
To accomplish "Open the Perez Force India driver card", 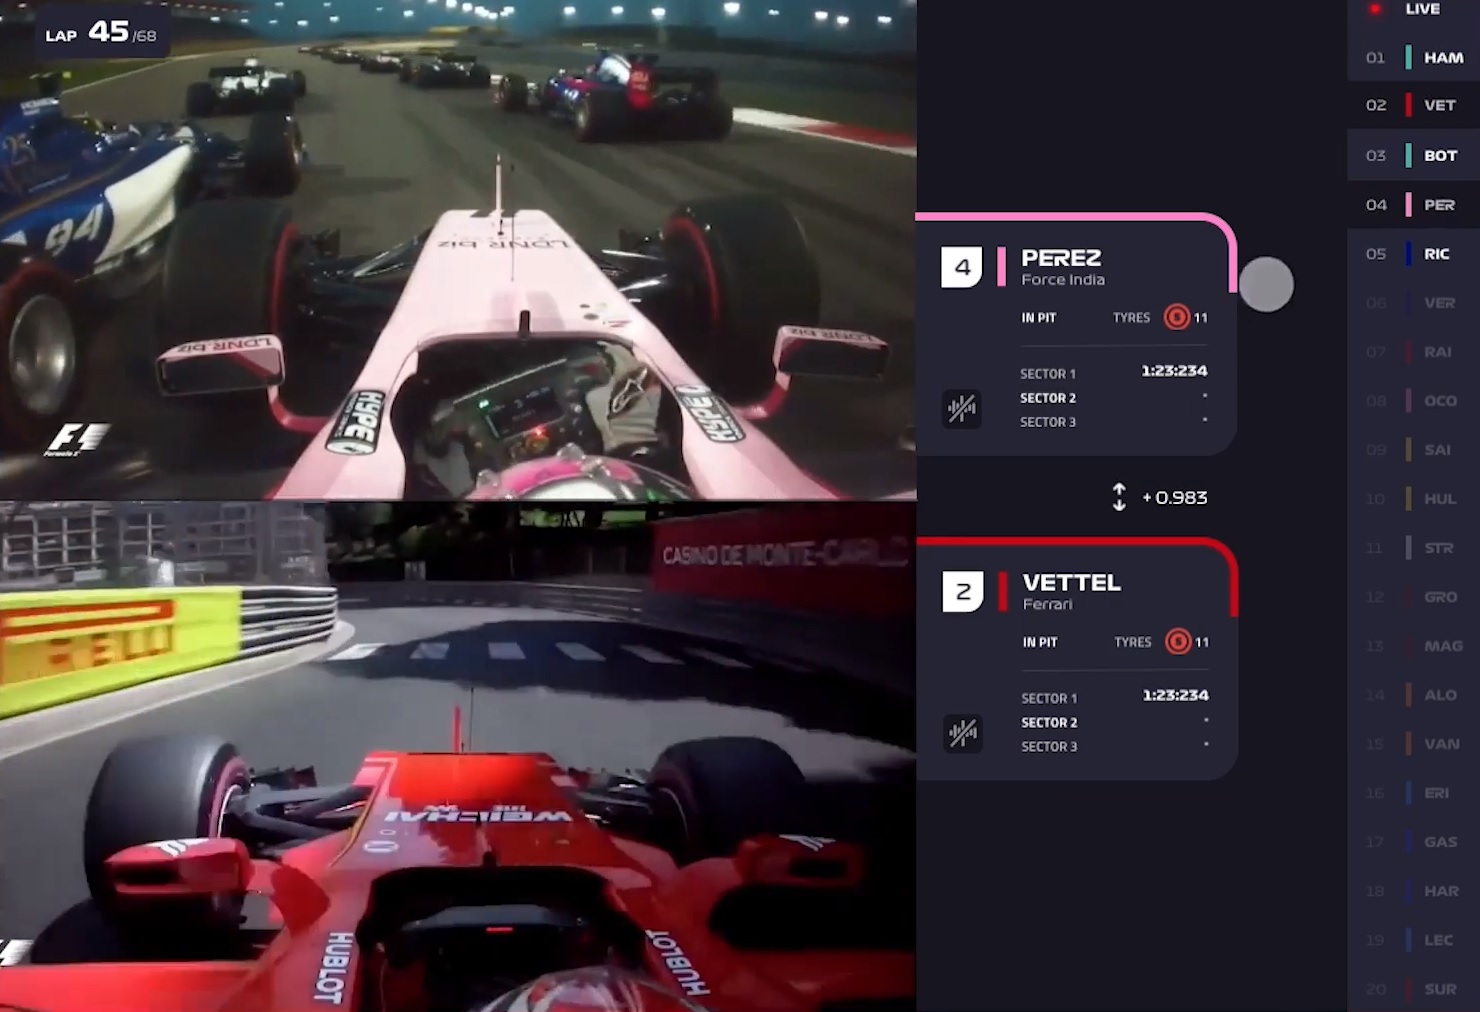I will click(x=1076, y=335).
